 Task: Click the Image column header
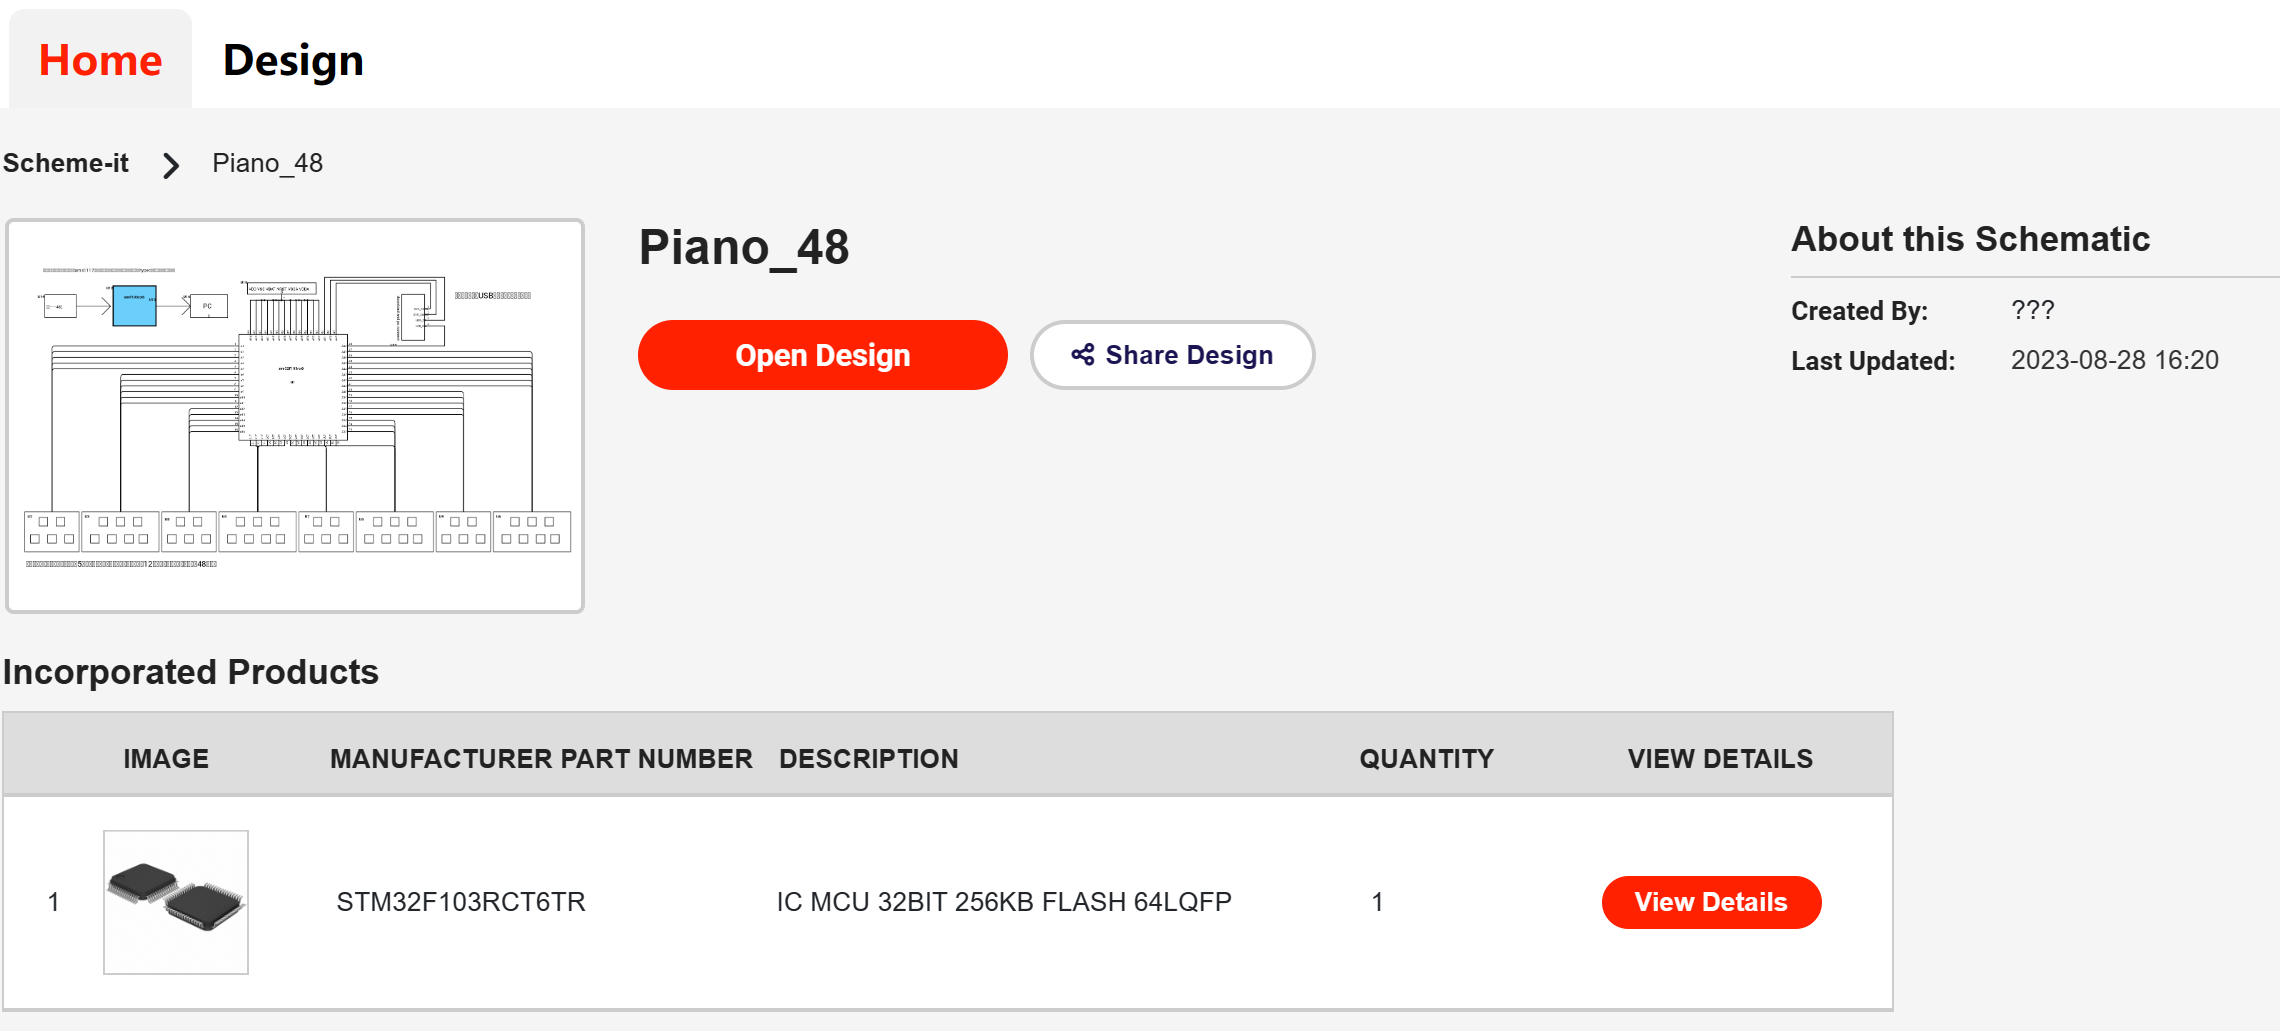pyautogui.click(x=166, y=759)
